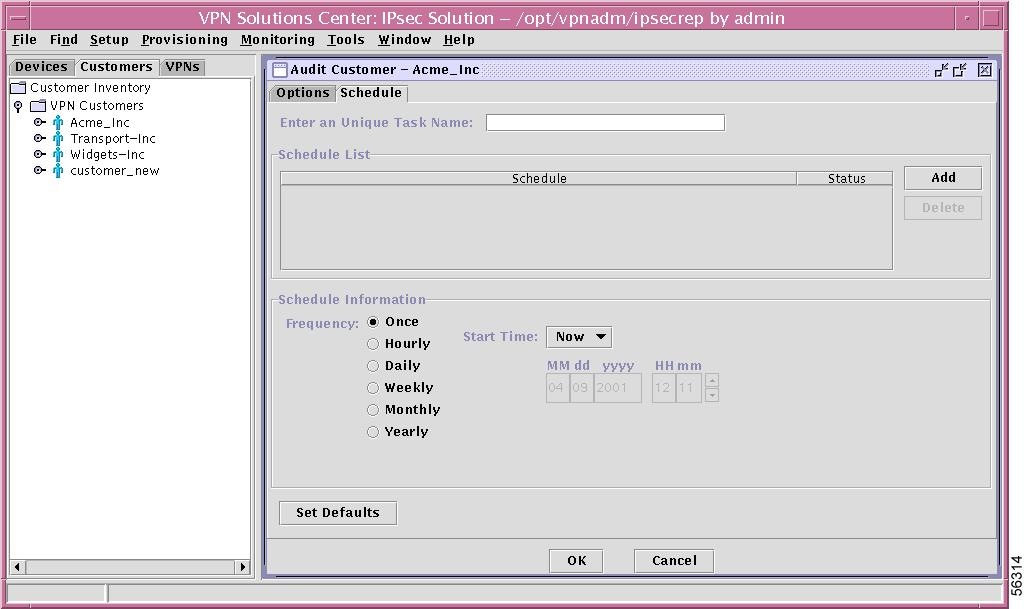Click the main window system menu icon
The image size is (1027, 609).
[18, 18]
